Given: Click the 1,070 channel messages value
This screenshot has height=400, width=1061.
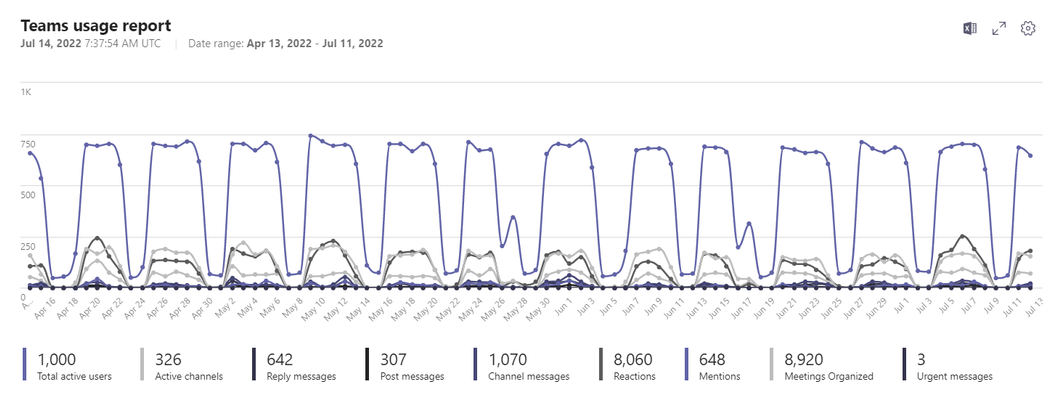Looking at the screenshot, I should coord(507,359).
